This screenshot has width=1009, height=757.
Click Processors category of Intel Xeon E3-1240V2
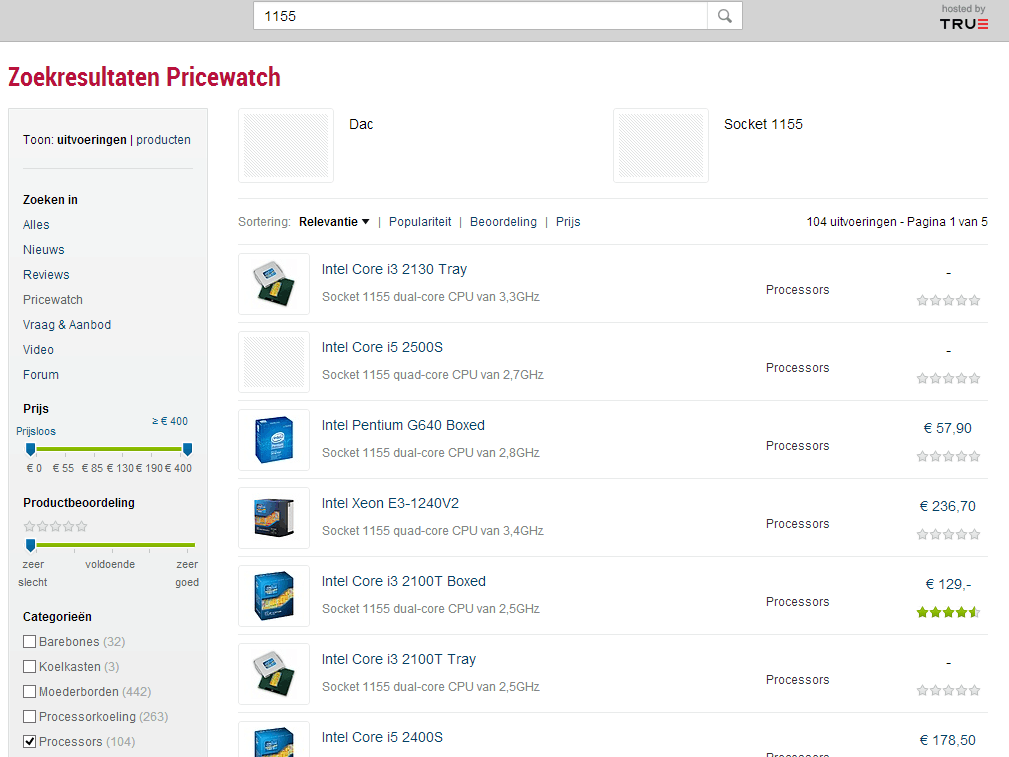pos(797,523)
